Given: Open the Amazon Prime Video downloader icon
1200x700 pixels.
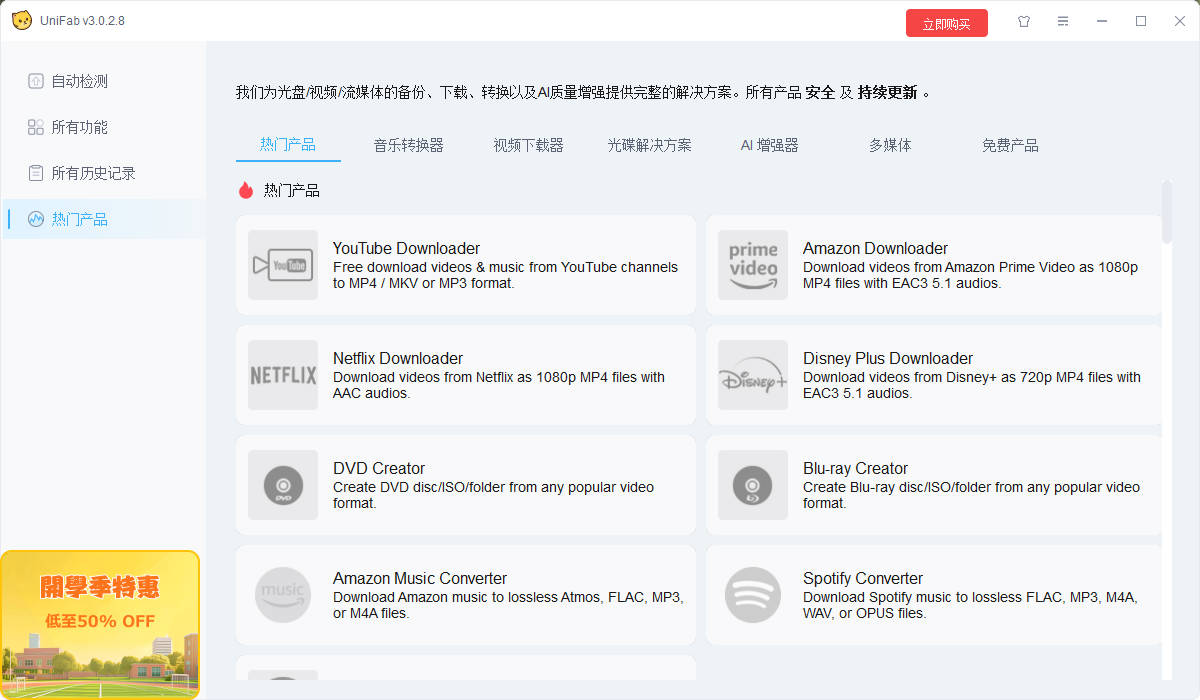Looking at the screenshot, I should coord(752,265).
